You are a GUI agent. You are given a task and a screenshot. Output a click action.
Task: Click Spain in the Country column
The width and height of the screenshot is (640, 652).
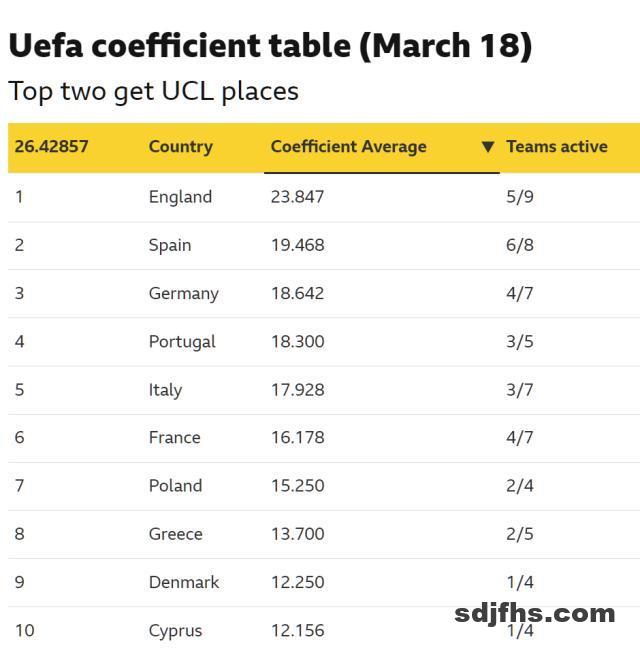pyautogui.click(x=170, y=245)
